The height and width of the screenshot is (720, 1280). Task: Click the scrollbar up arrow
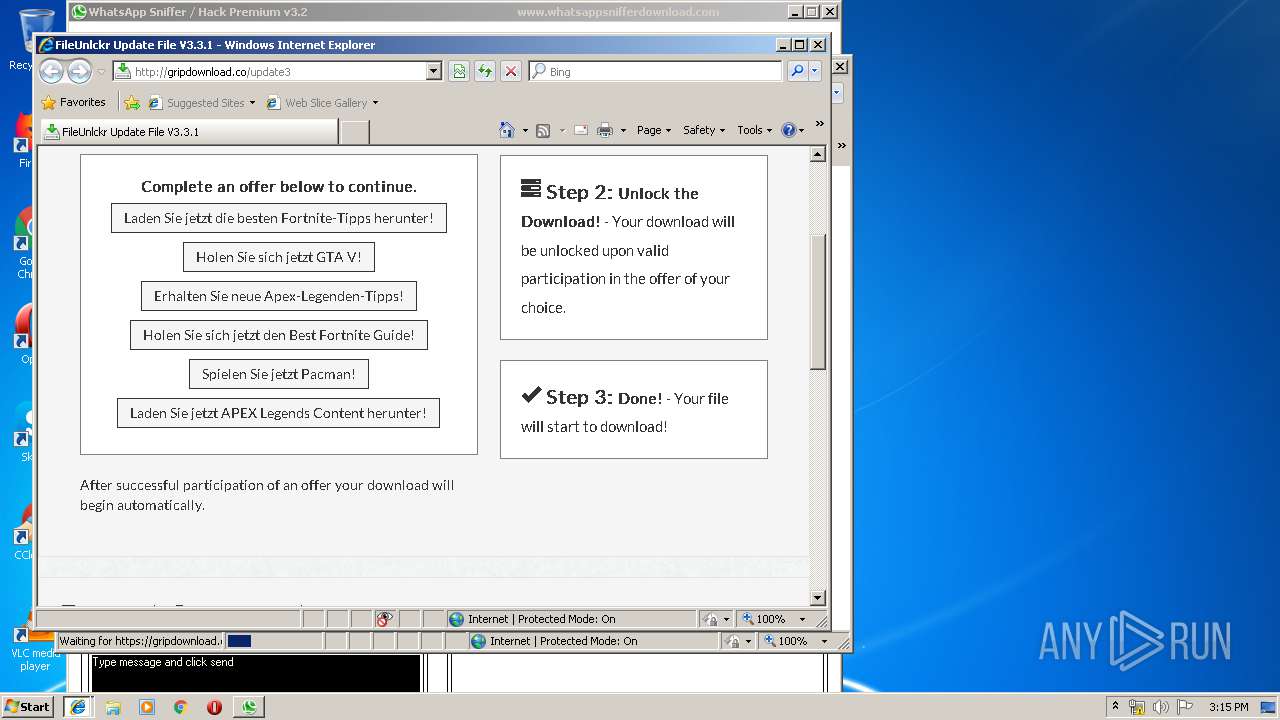818,154
